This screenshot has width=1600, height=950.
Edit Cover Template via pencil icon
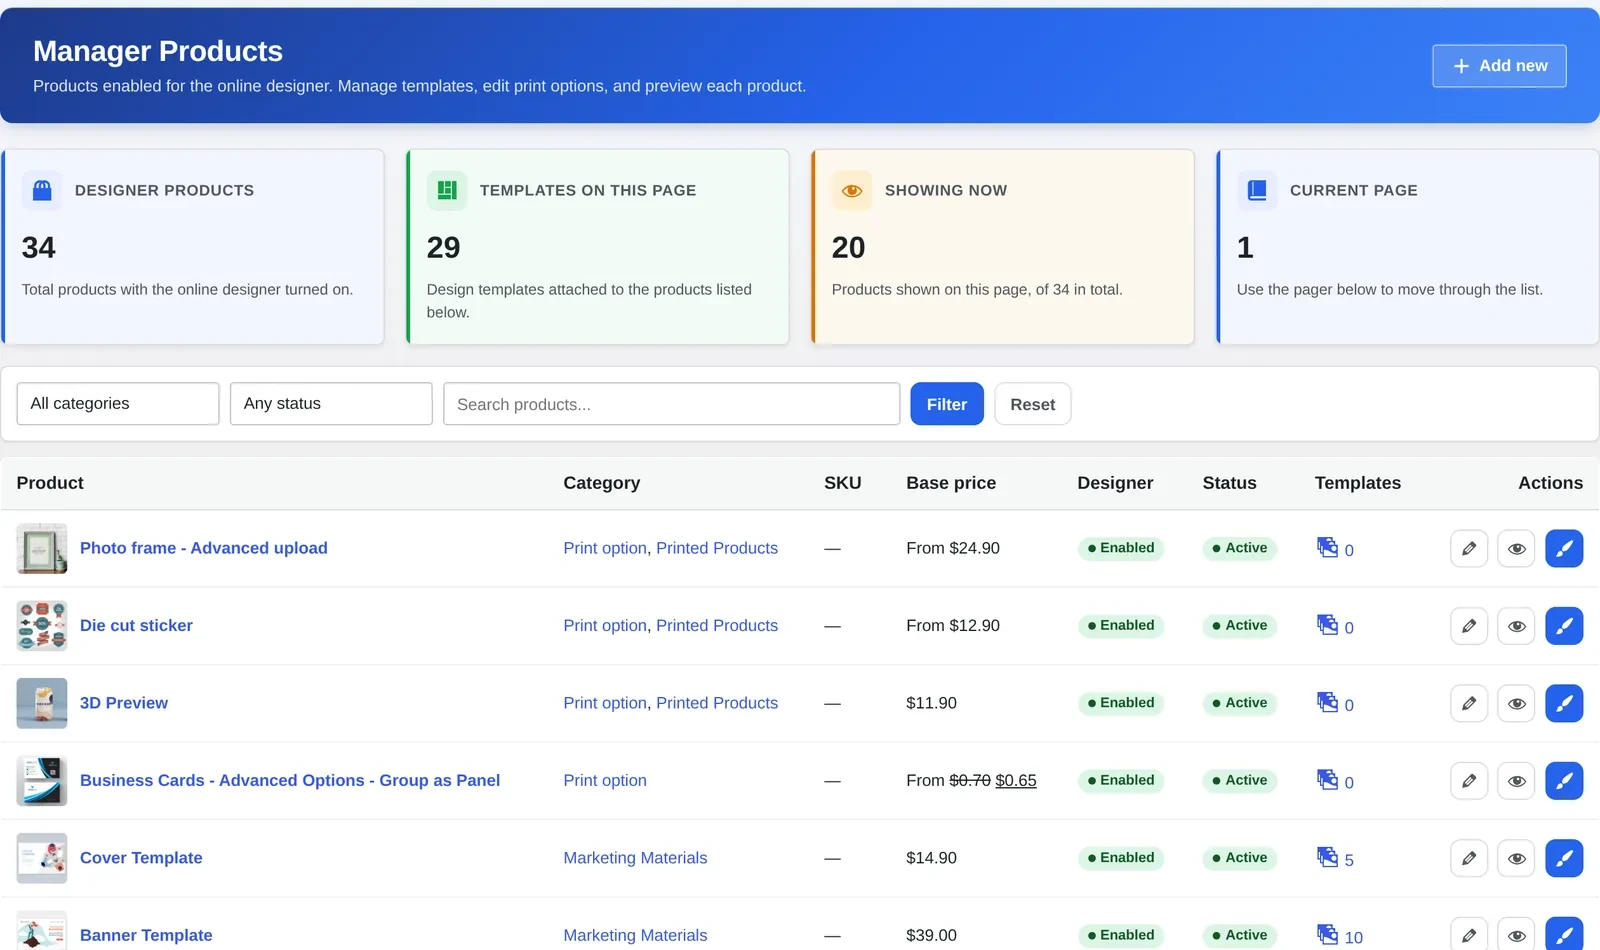pos(1469,858)
